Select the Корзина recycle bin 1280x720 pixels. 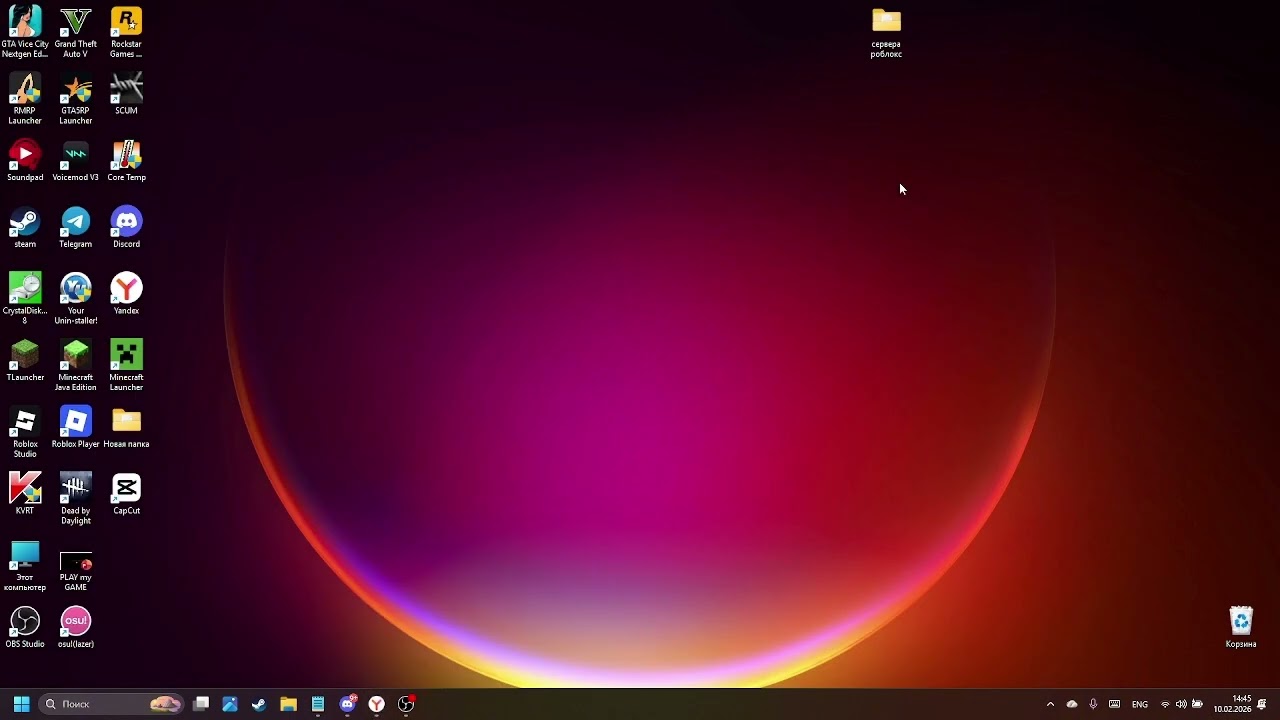(x=1241, y=628)
